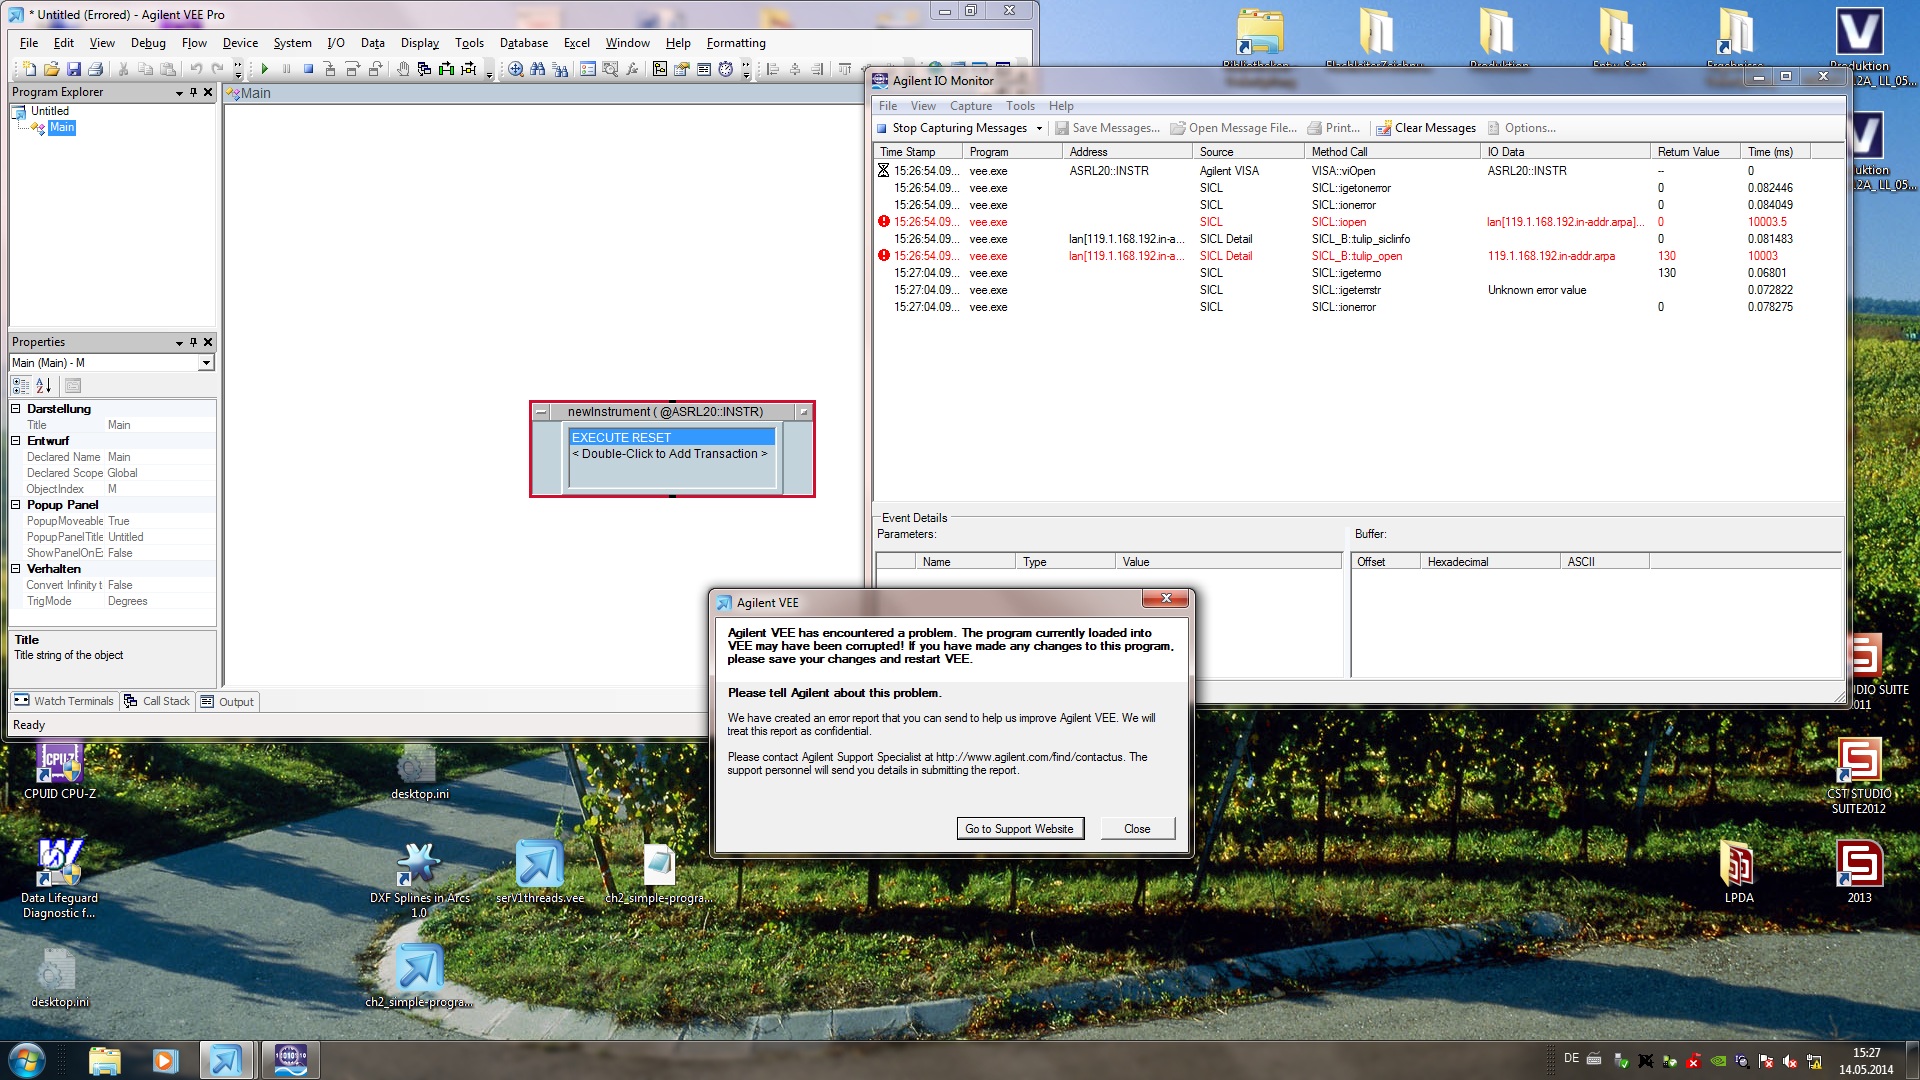Screen dimensions: 1920x1080
Task: Click the blue Stop program icon
Action: tap(309, 69)
